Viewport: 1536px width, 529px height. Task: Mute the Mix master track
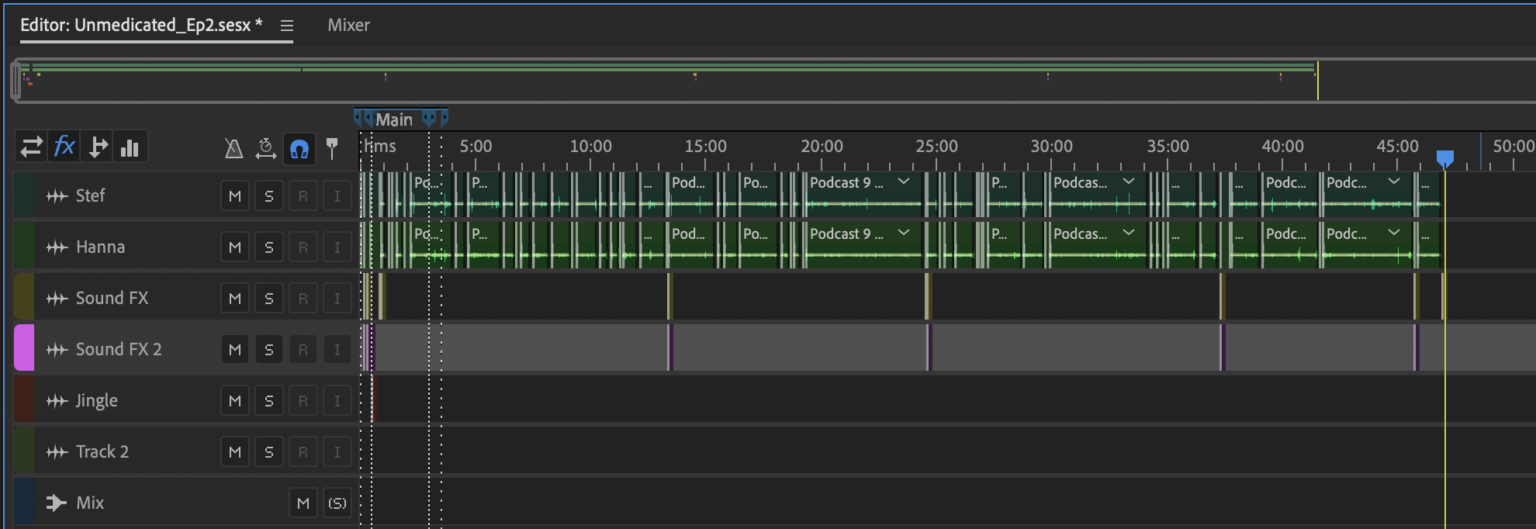click(303, 503)
